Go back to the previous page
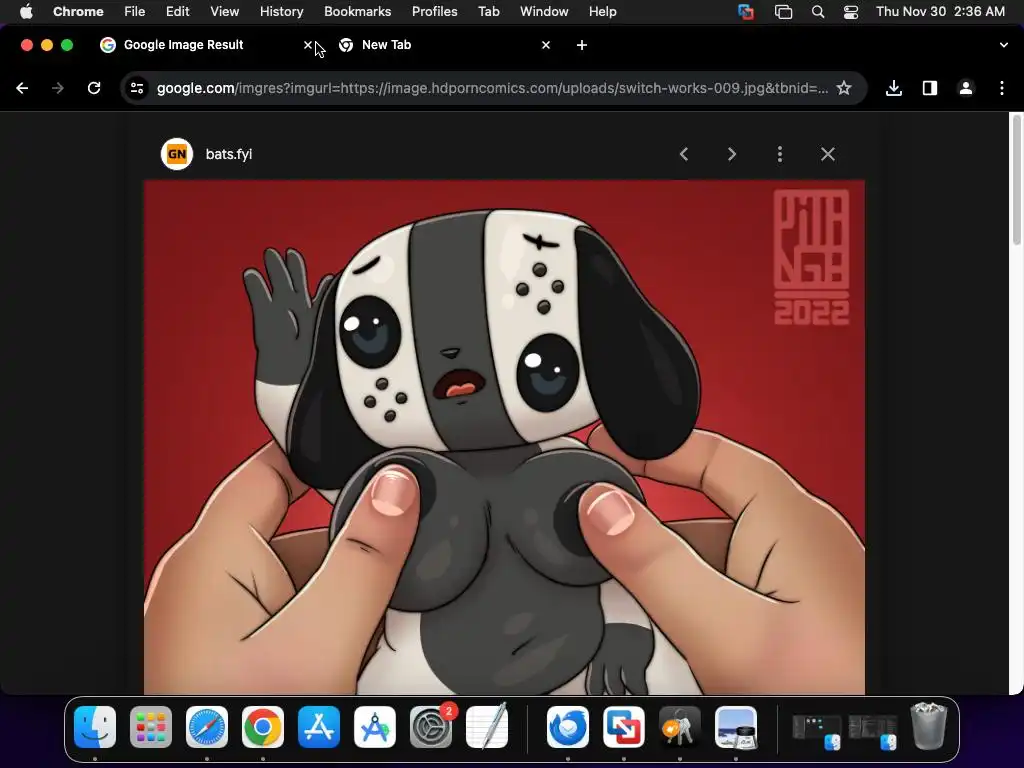This screenshot has height=768, width=1024. [22, 88]
